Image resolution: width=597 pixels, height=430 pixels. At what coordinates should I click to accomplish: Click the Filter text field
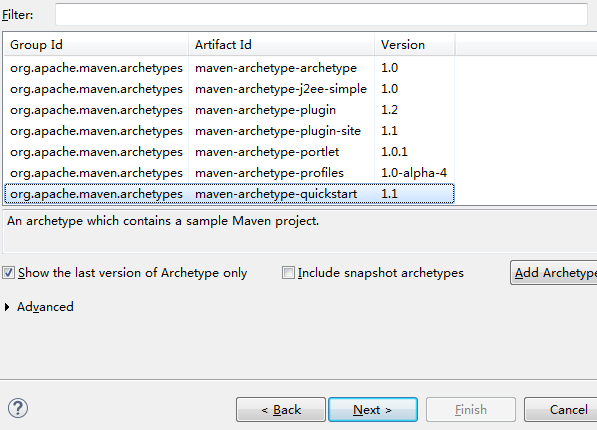[x=321, y=15]
